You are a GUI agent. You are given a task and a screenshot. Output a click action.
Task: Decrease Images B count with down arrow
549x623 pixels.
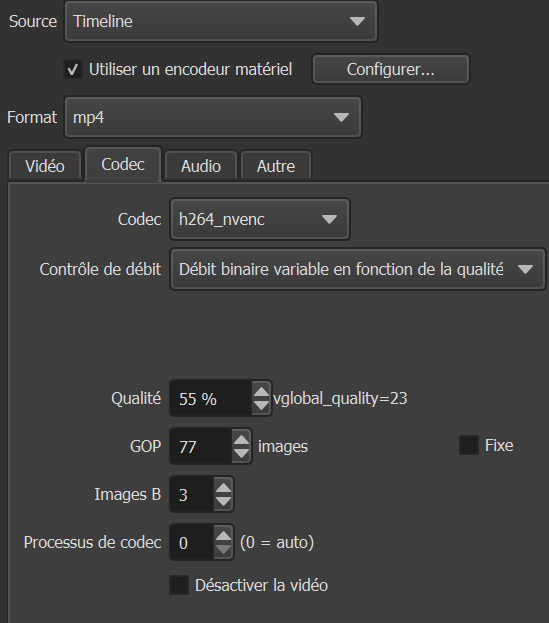[223, 501]
